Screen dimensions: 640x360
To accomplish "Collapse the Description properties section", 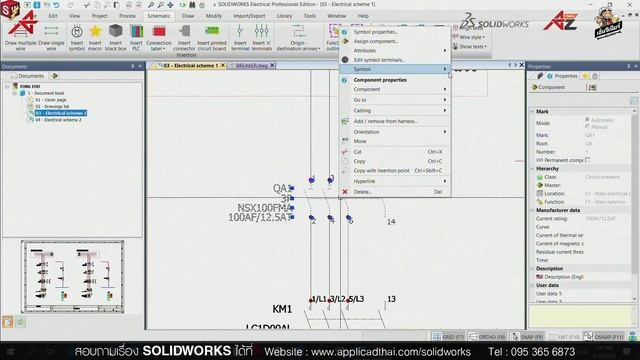I will pos(532,269).
